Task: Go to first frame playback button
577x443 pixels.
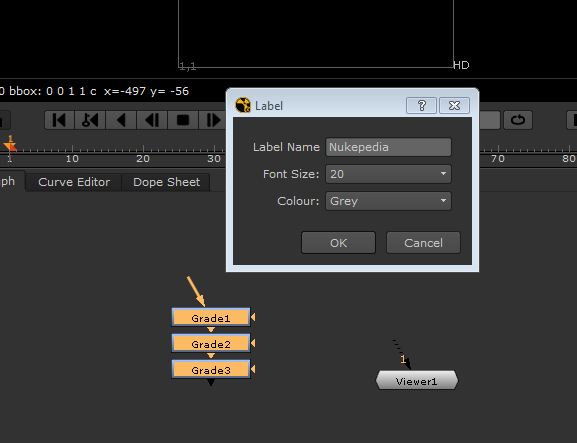Action: pyautogui.click(x=59, y=120)
